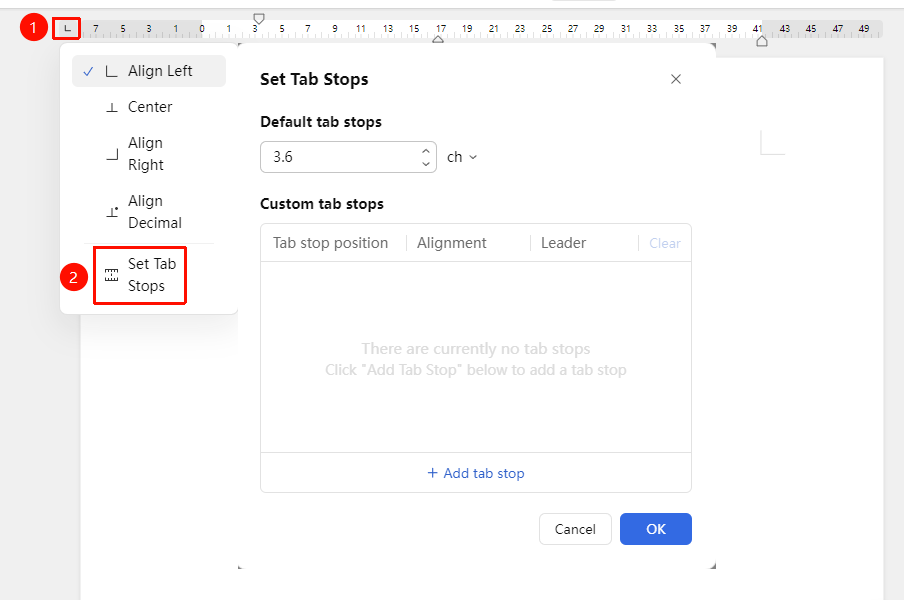The image size is (904, 600).
Task: Decrease the default tab stops value
Action: click(426, 164)
